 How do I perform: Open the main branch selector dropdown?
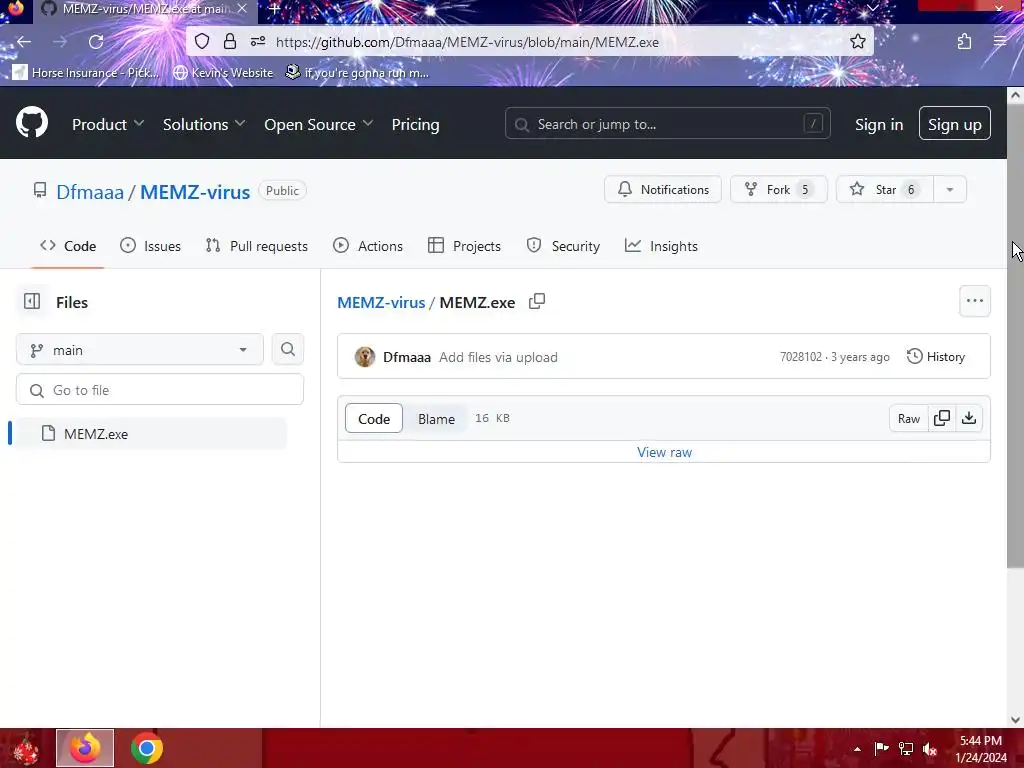coord(140,349)
